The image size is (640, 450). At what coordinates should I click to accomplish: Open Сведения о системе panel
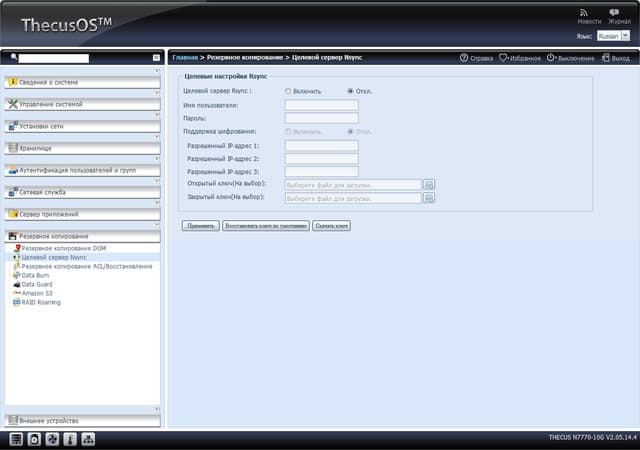(x=82, y=82)
